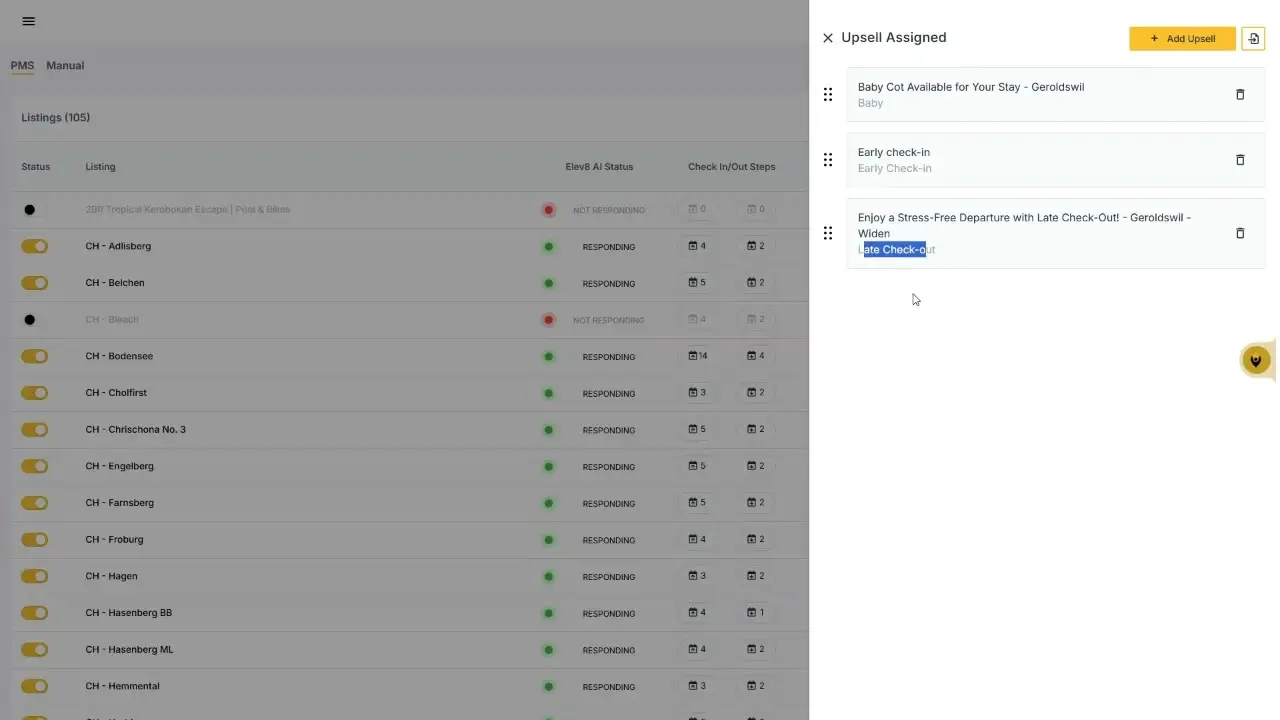The image size is (1280, 720).
Task: Click NOT RESPONDING status for CH - Bleach
Action: click(x=609, y=320)
